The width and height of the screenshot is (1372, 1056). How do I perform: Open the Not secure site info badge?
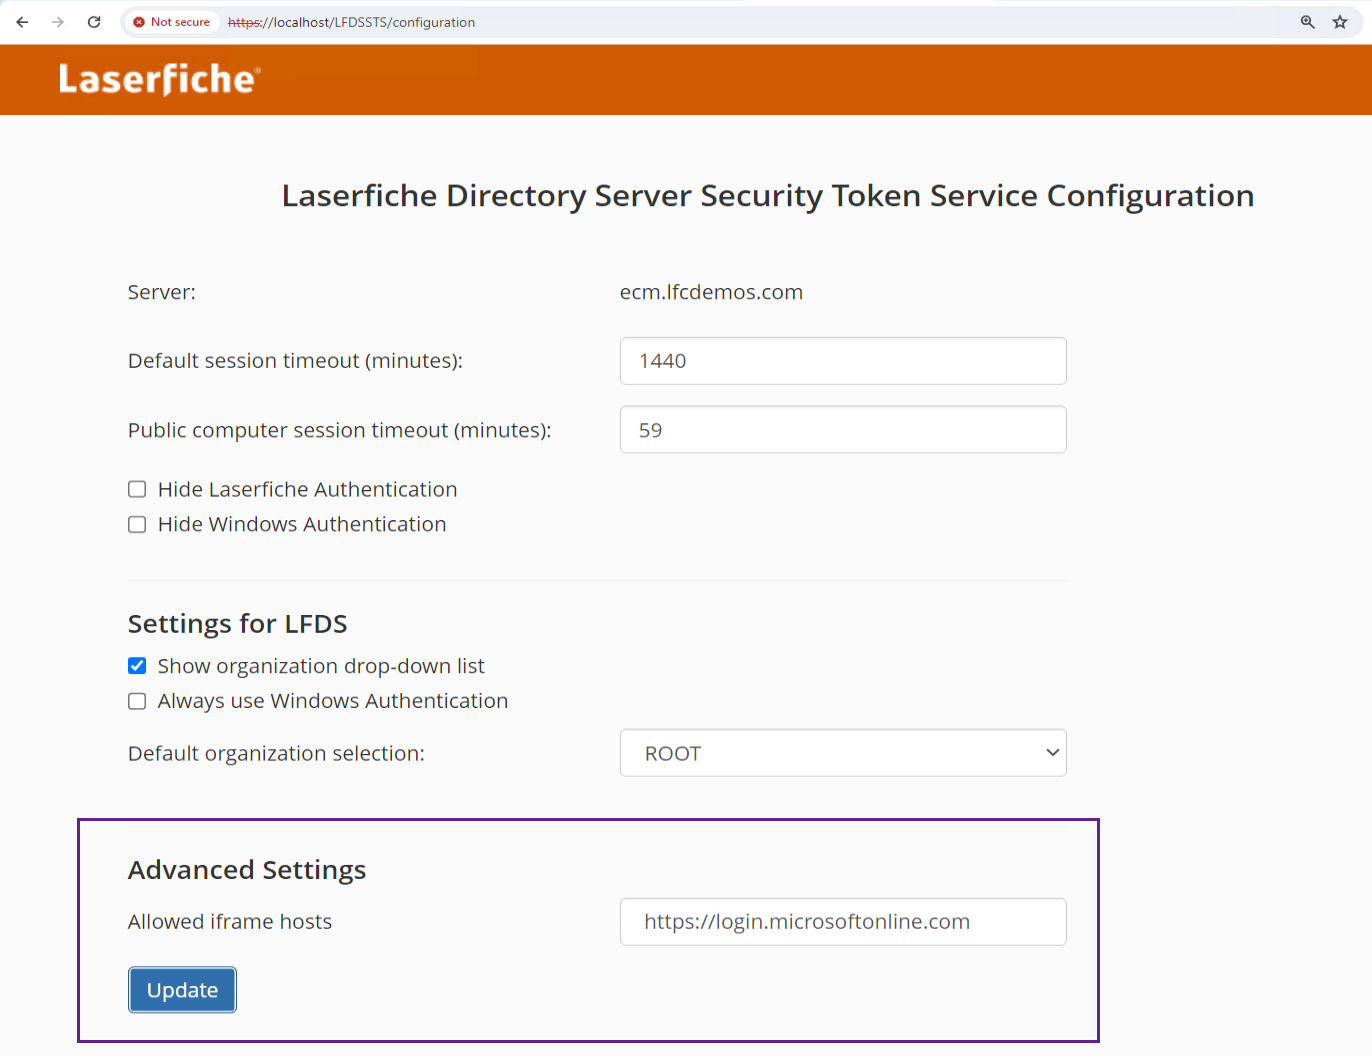(172, 22)
